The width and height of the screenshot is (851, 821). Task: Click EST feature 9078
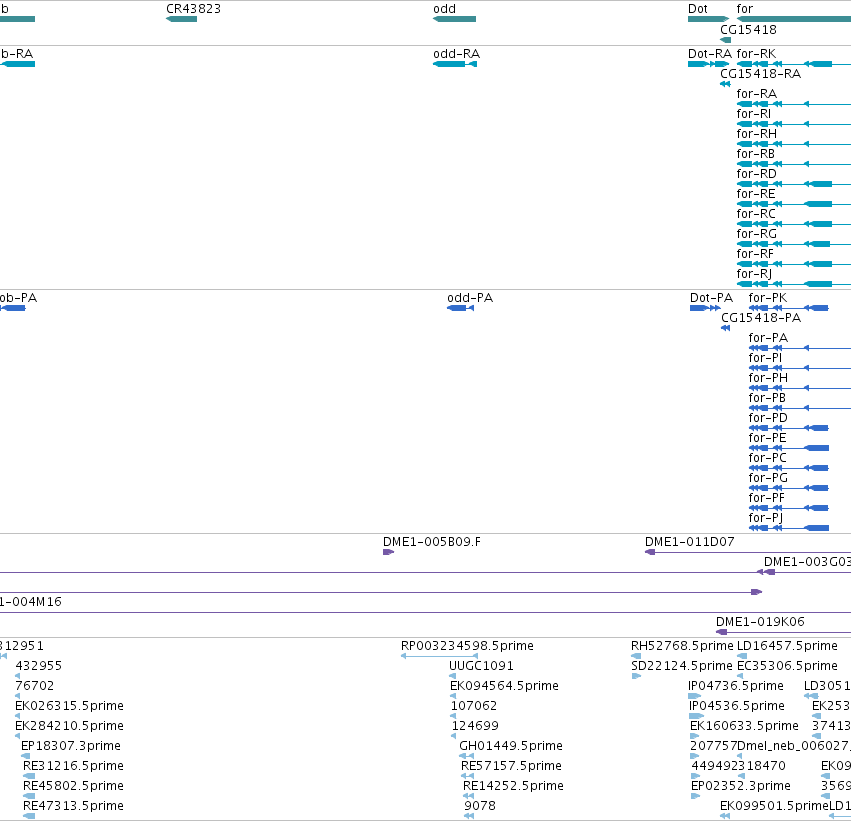point(469,817)
